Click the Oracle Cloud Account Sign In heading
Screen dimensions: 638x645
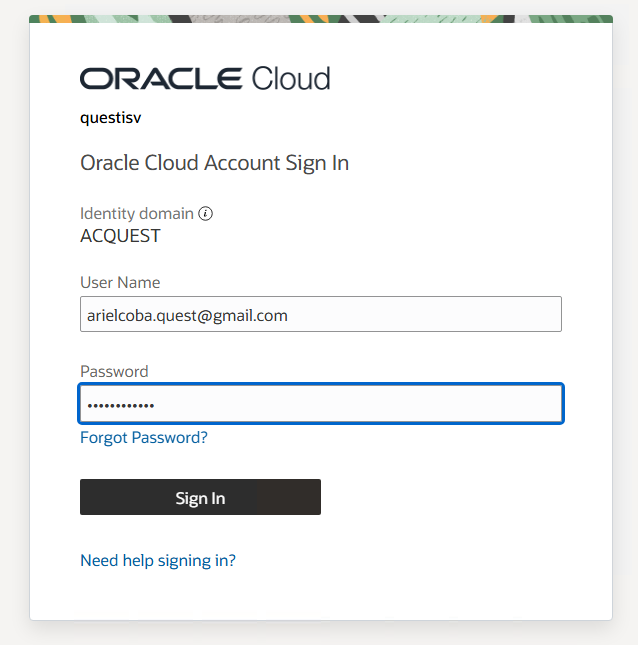click(214, 163)
